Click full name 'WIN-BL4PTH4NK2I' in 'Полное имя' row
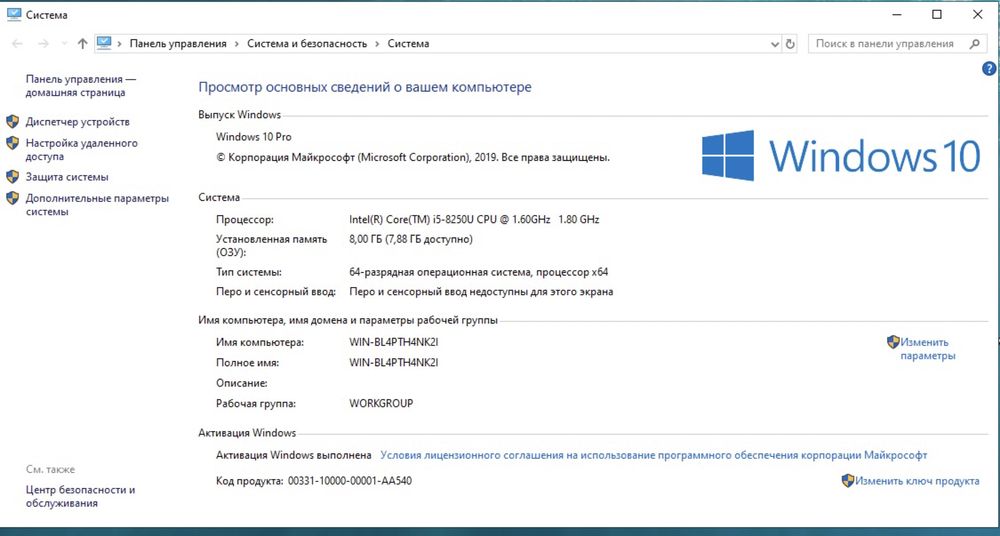This screenshot has height=536, width=1000. [394, 362]
